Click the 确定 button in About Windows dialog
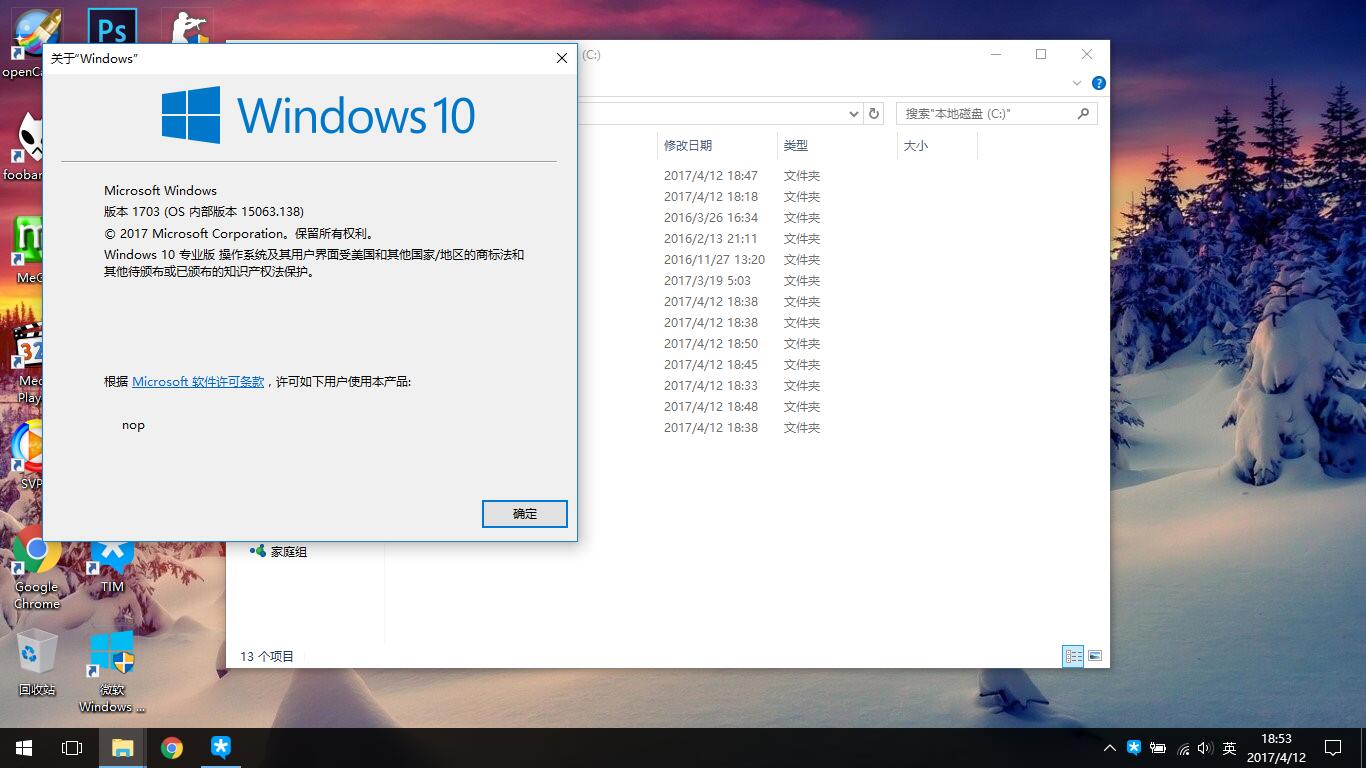1366x768 pixels. (x=524, y=514)
